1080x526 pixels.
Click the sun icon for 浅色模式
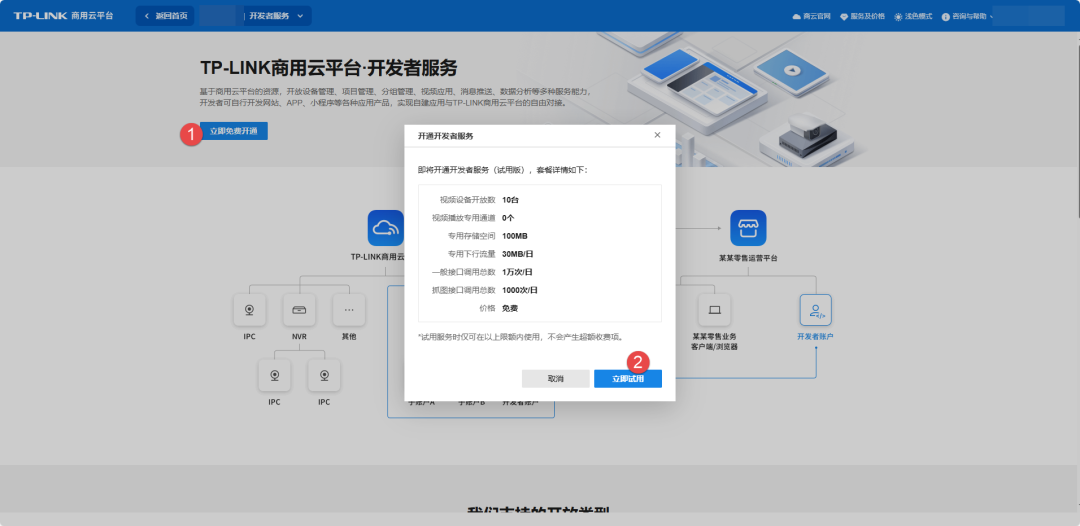(x=898, y=17)
